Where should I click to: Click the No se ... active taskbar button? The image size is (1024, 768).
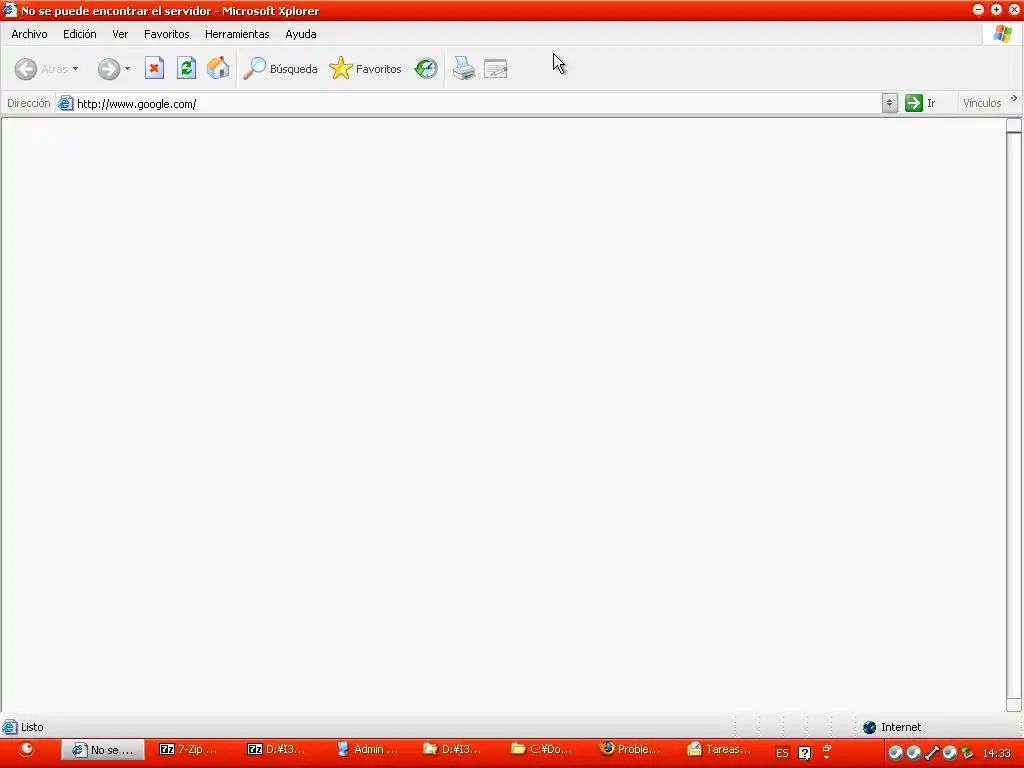point(104,750)
